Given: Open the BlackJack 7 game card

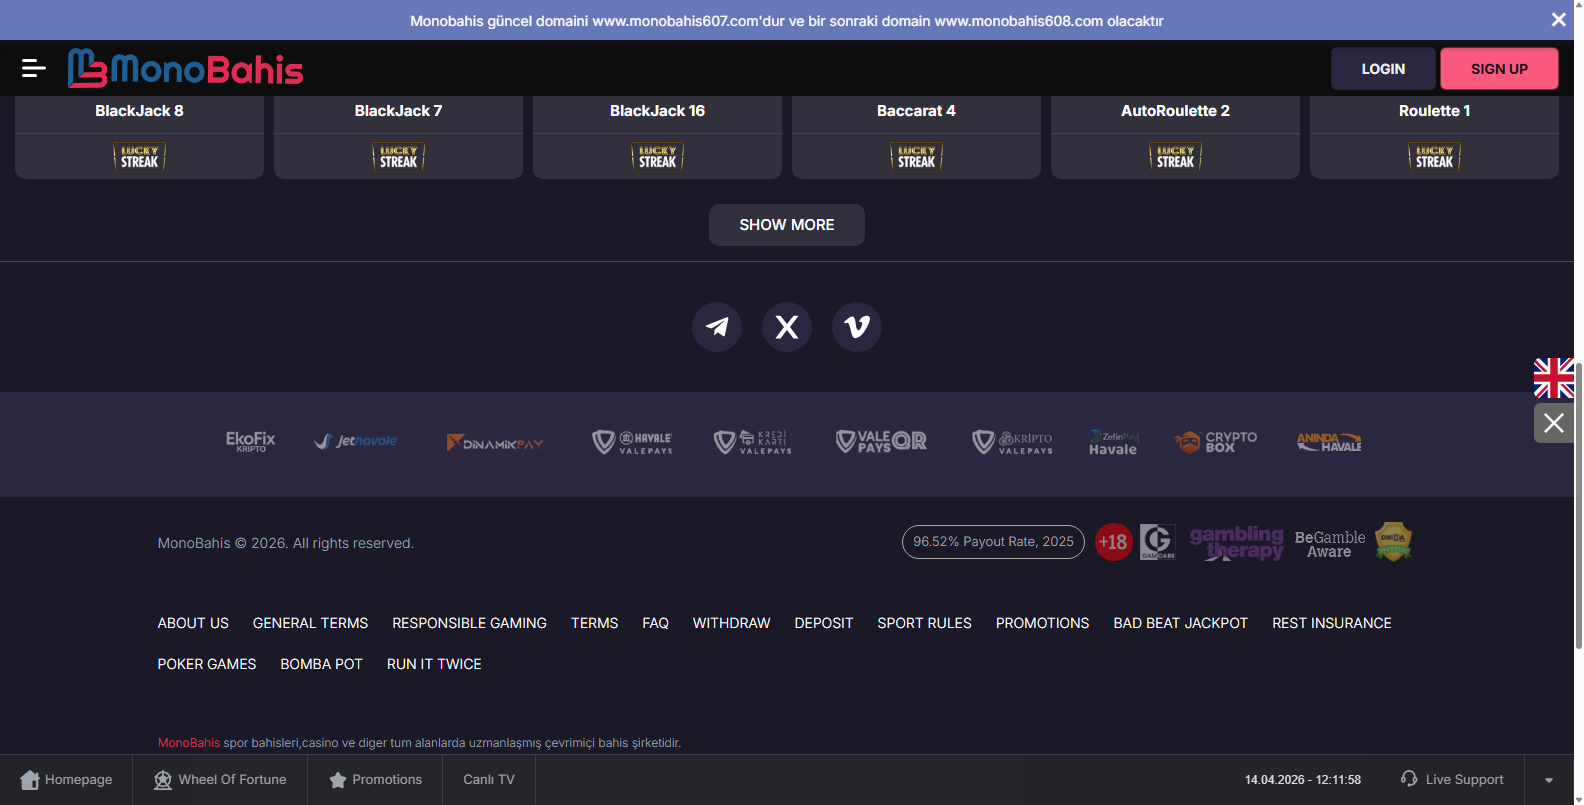Looking at the screenshot, I should click(398, 137).
